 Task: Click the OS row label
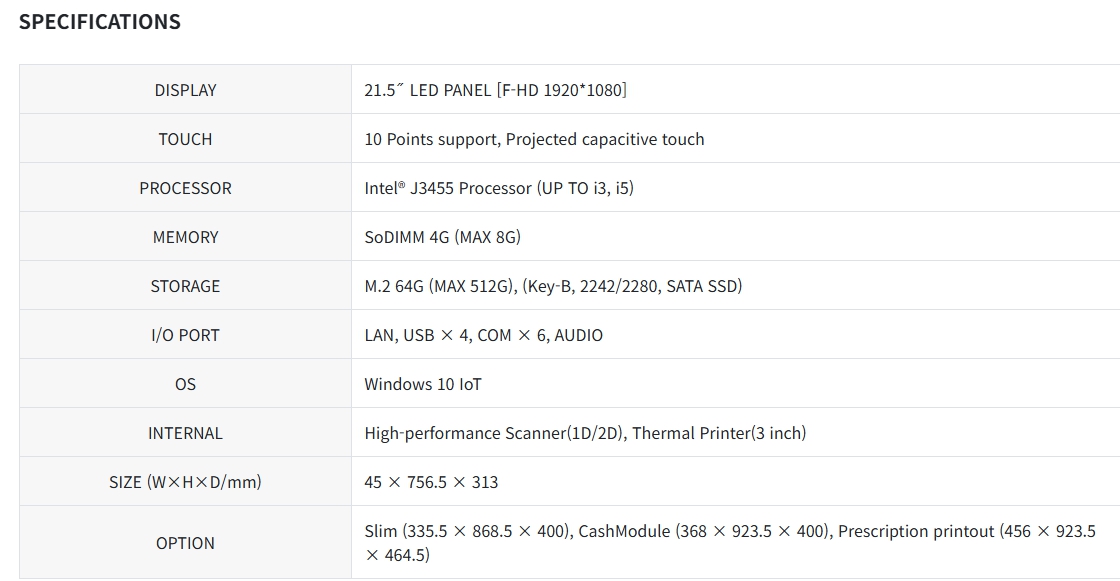tap(185, 384)
